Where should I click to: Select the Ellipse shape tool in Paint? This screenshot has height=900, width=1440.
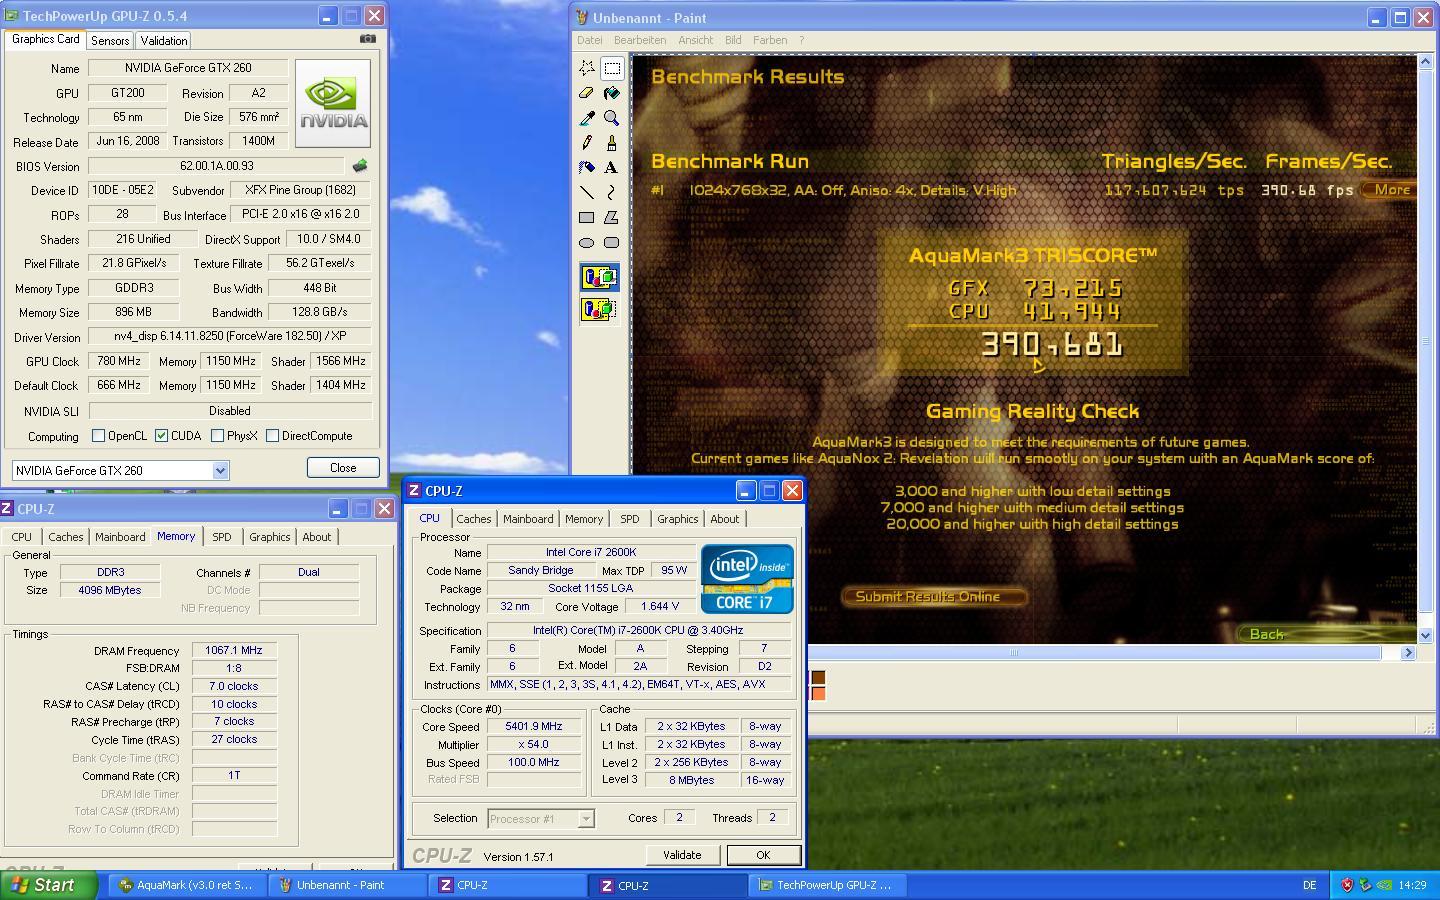(x=587, y=242)
